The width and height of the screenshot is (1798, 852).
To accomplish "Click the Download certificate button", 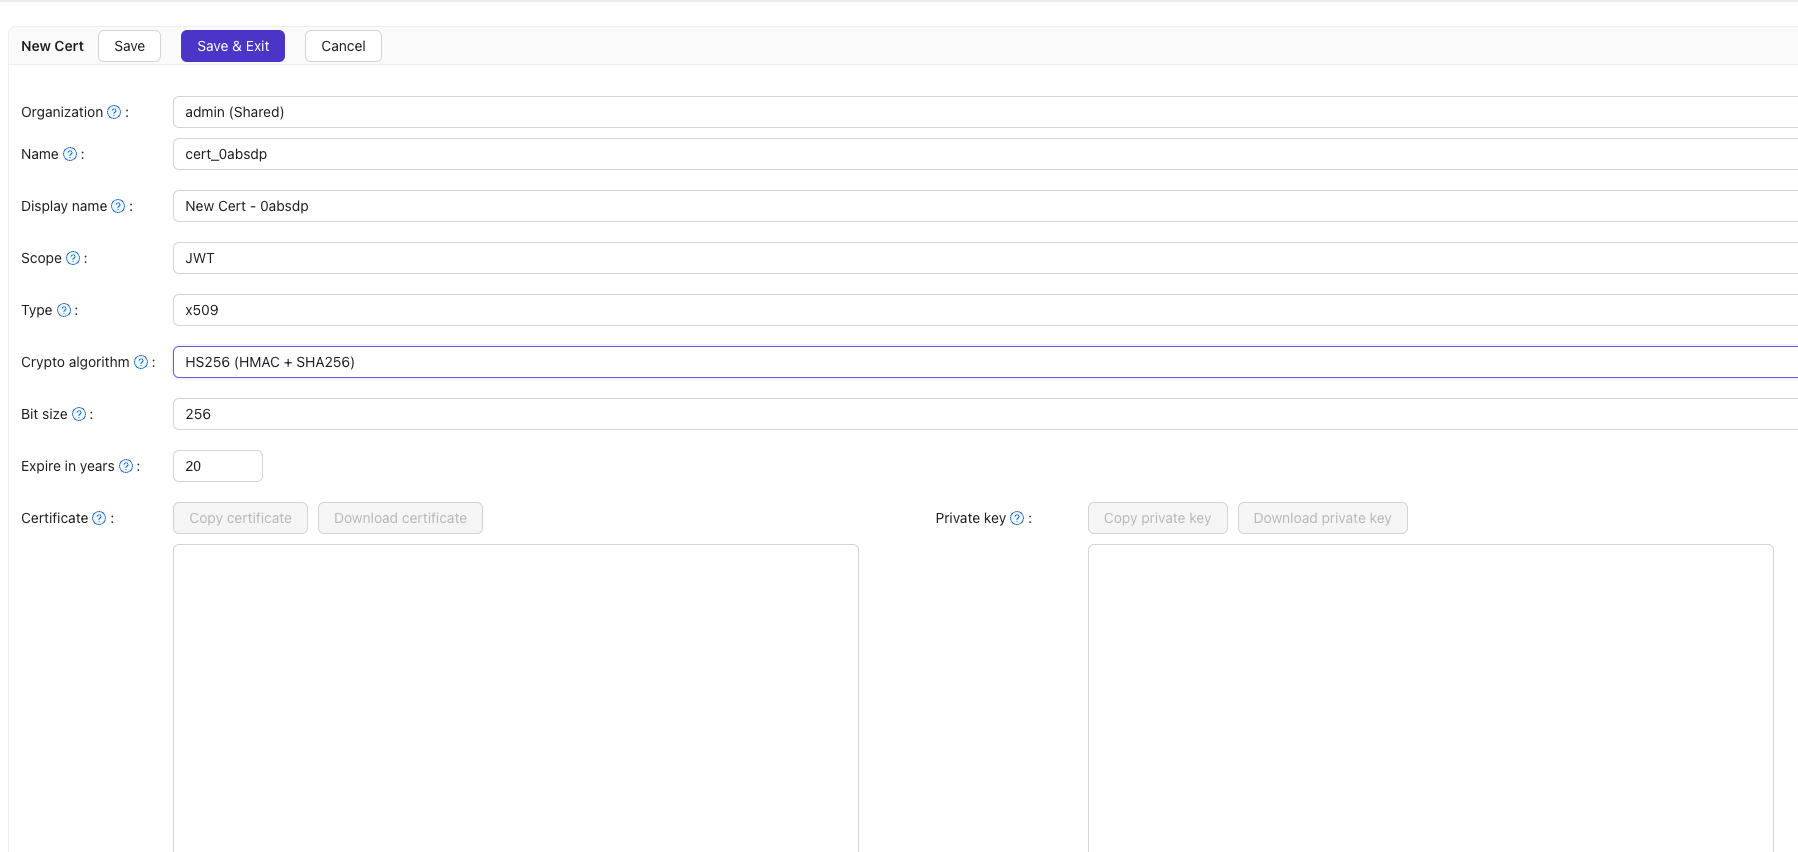I will [x=400, y=518].
